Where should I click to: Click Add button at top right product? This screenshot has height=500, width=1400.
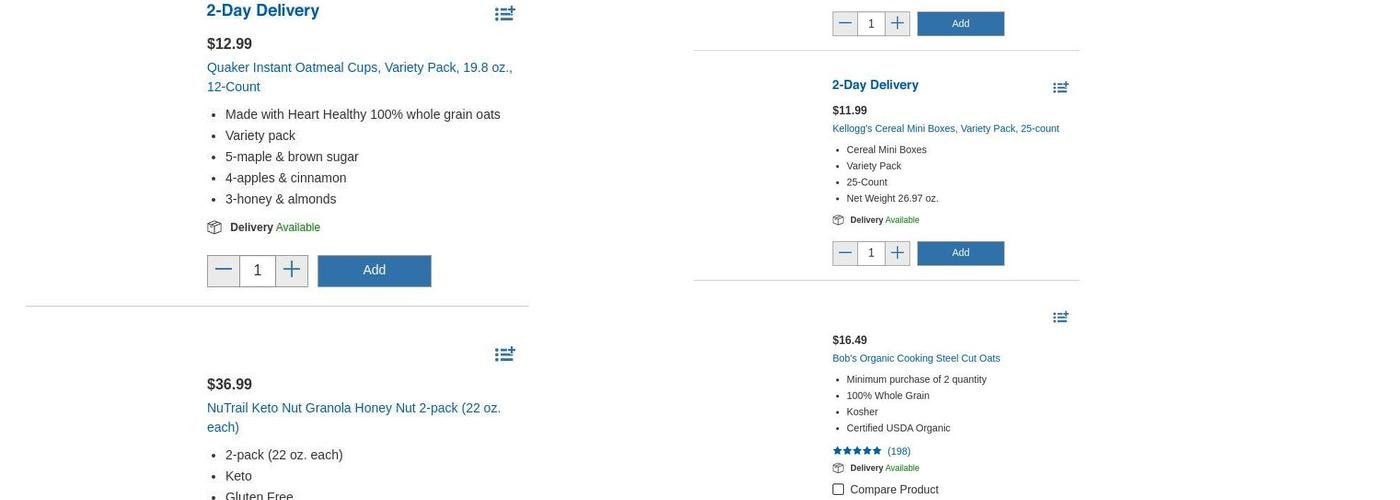click(x=960, y=24)
